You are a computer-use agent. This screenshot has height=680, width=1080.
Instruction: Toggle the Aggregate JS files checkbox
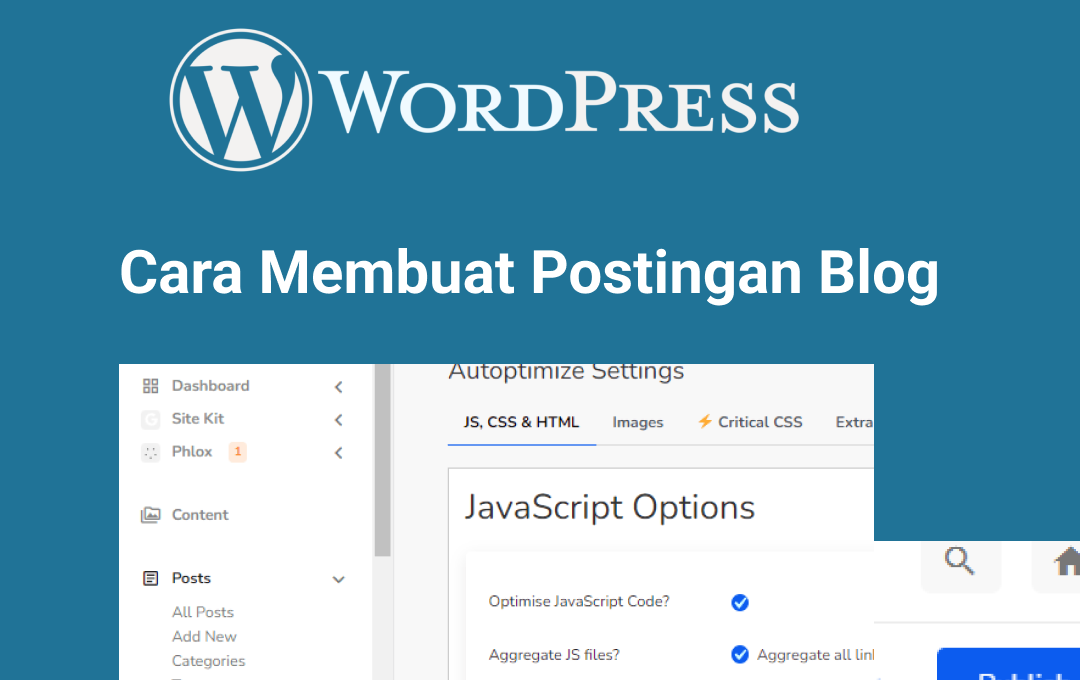click(x=740, y=655)
